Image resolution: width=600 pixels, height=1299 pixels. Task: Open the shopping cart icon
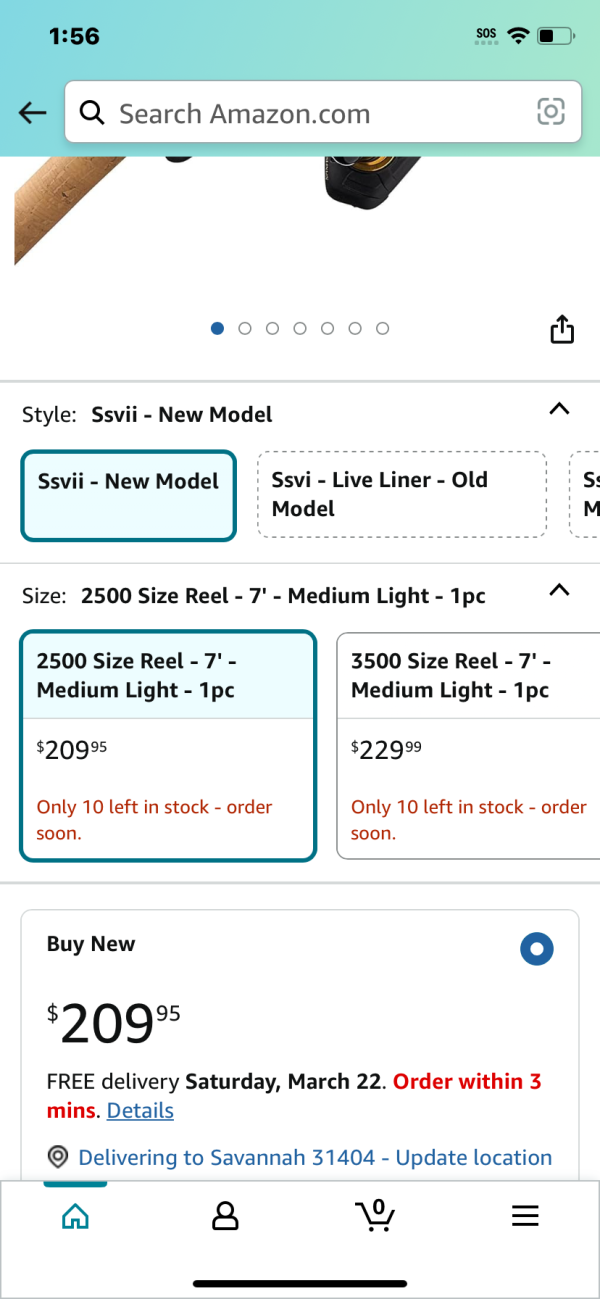375,1215
